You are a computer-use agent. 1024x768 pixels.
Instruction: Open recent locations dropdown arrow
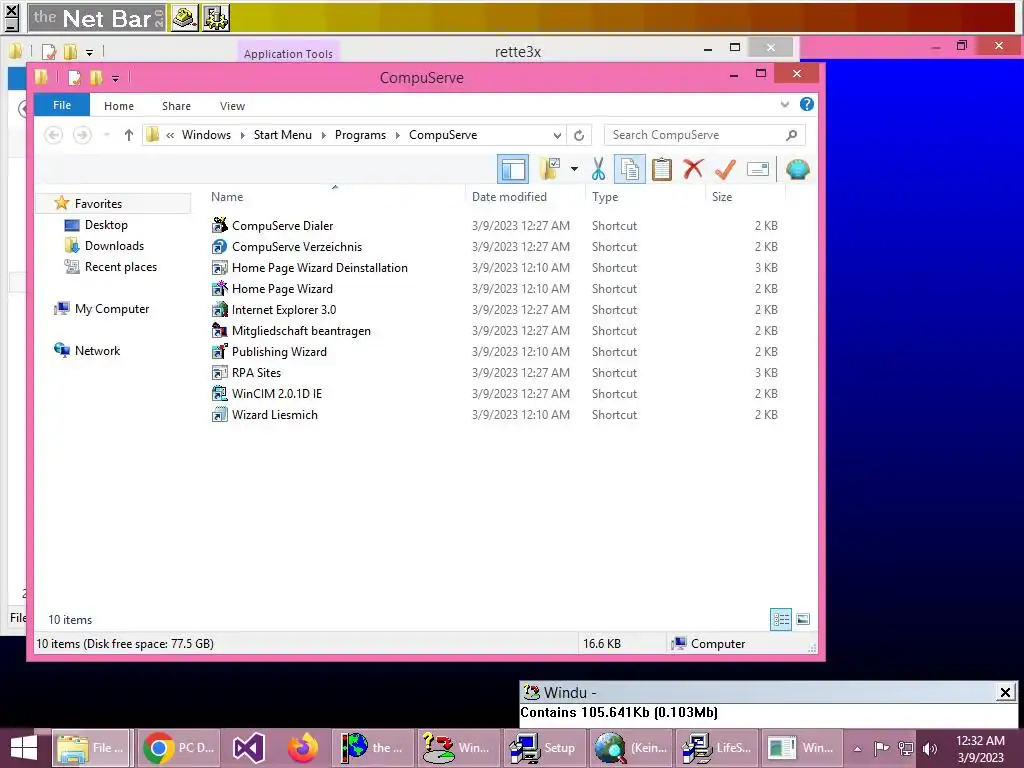coord(106,135)
